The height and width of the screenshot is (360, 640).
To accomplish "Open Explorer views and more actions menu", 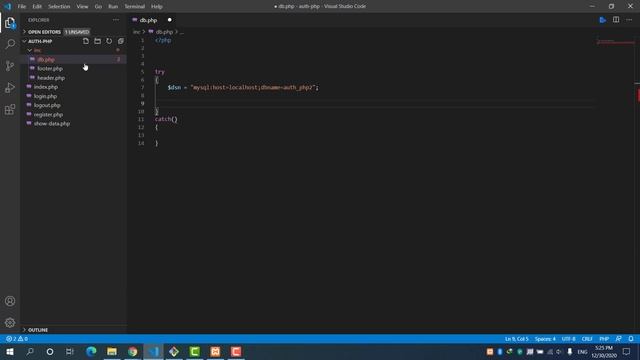I will 116,20.
